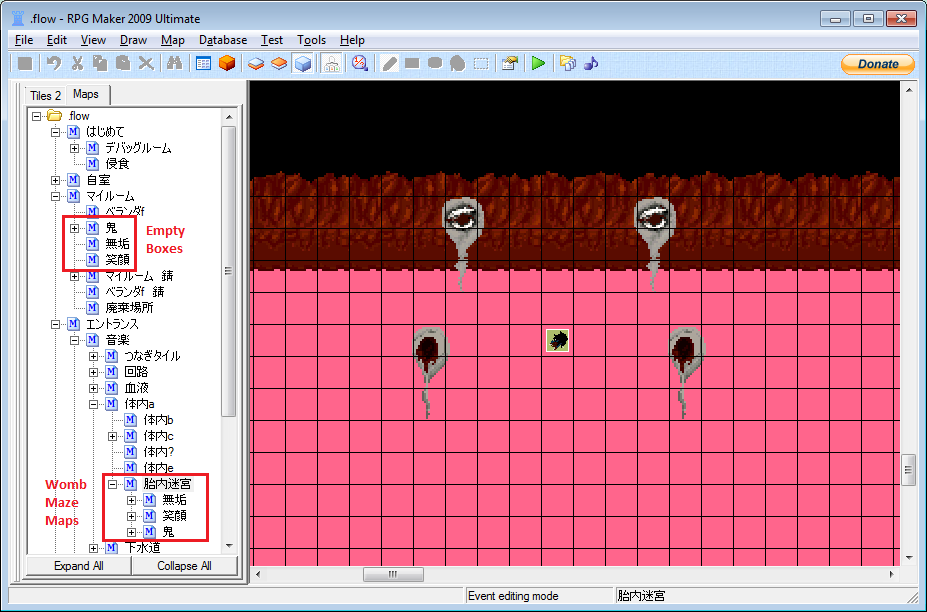Click "Event editing mode" in status bar
The width and height of the screenshot is (927, 612).
point(513,596)
